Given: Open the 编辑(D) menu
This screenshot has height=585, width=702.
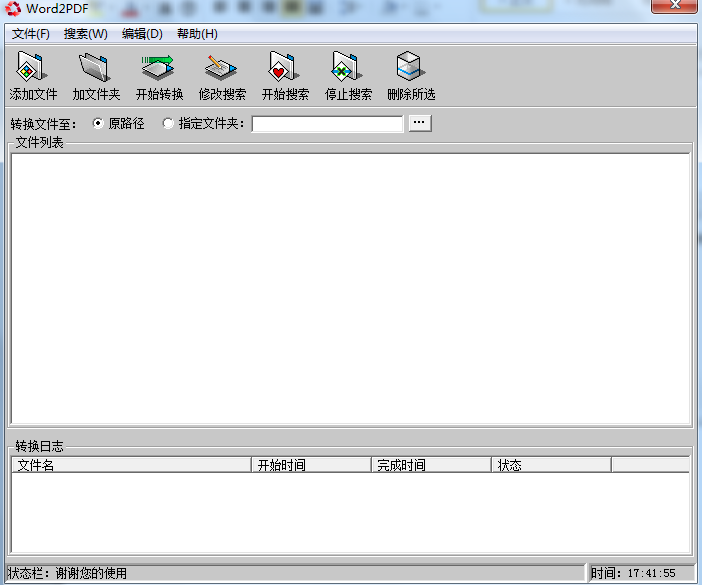Looking at the screenshot, I should (x=142, y=34).
